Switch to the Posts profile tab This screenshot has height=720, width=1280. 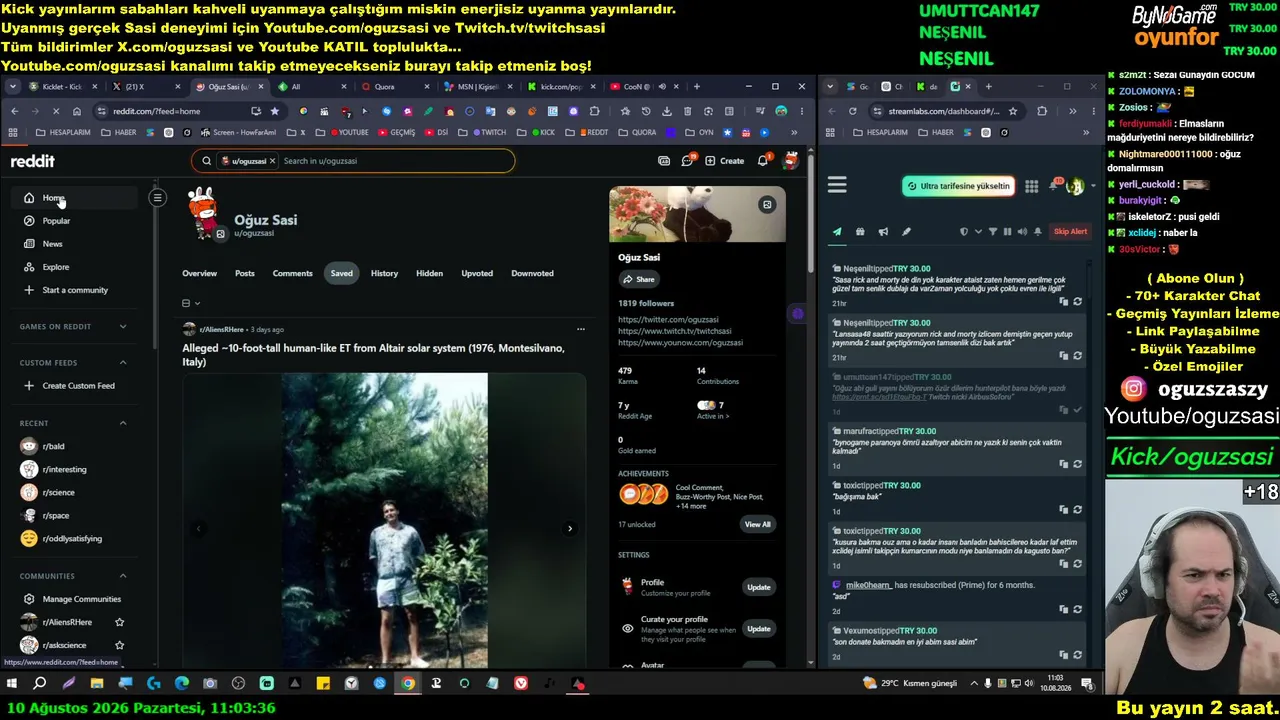[245, 273]
